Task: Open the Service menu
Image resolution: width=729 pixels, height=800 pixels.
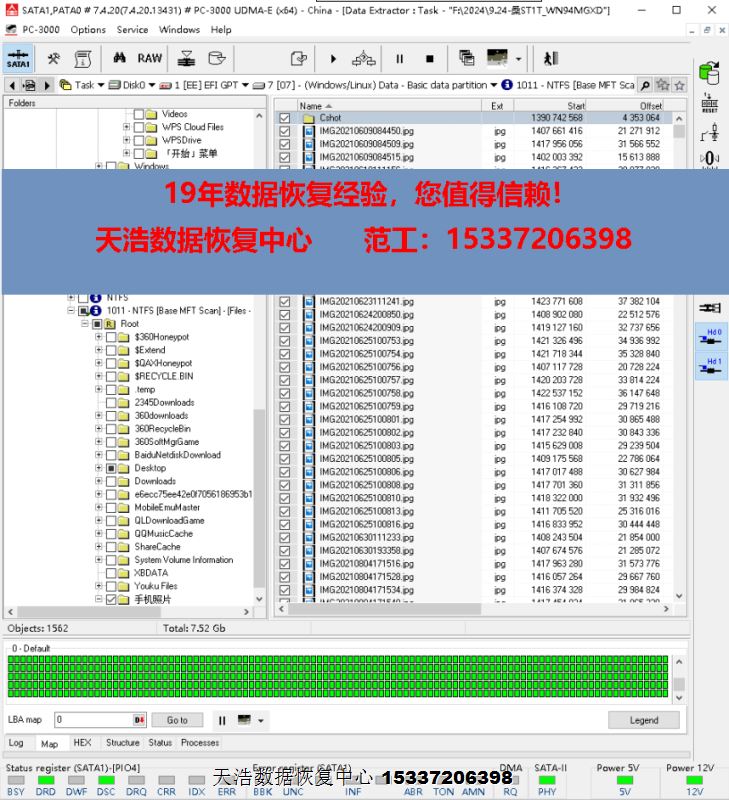Action: tap(132, 30)
